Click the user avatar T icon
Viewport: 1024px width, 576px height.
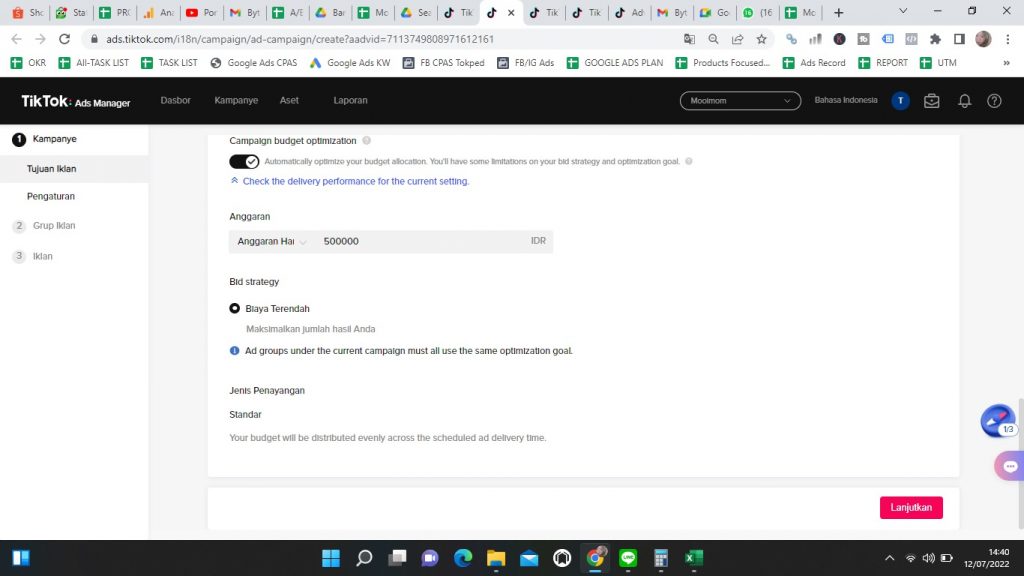pyautogui.click(x=900, y=101)
